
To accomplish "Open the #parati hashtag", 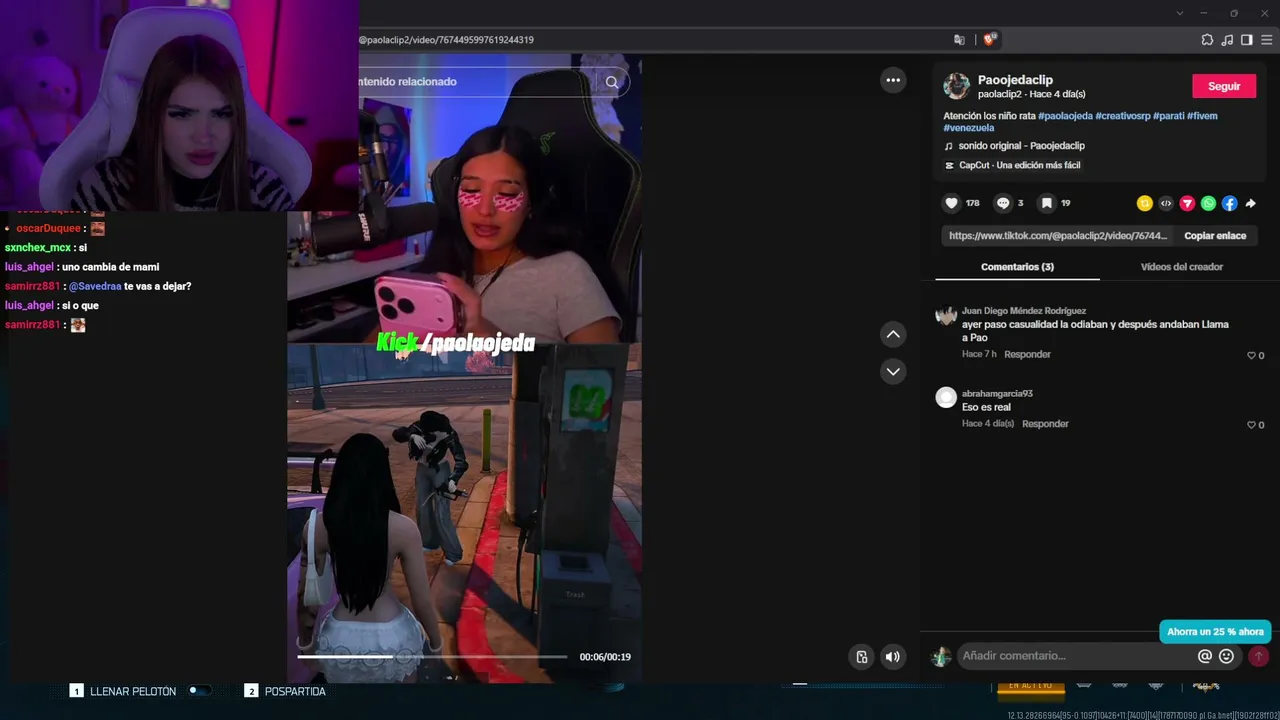I will pyautogui.click(x=1168, y=116).
